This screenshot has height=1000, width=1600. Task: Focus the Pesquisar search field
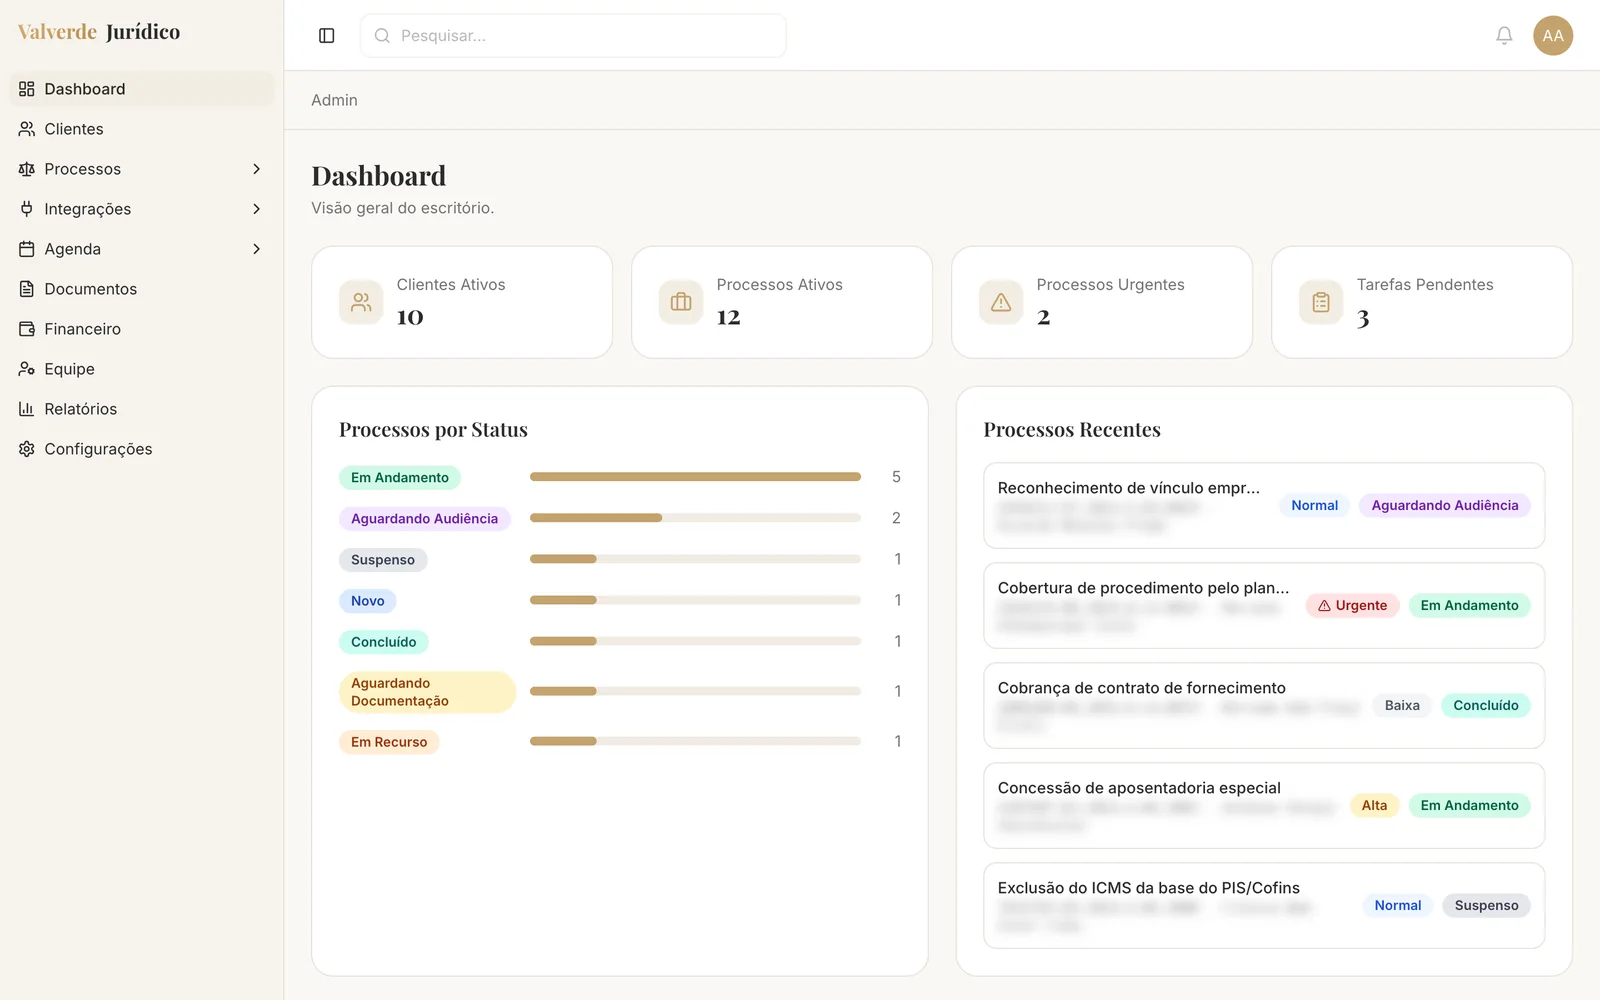coord(573,36)
